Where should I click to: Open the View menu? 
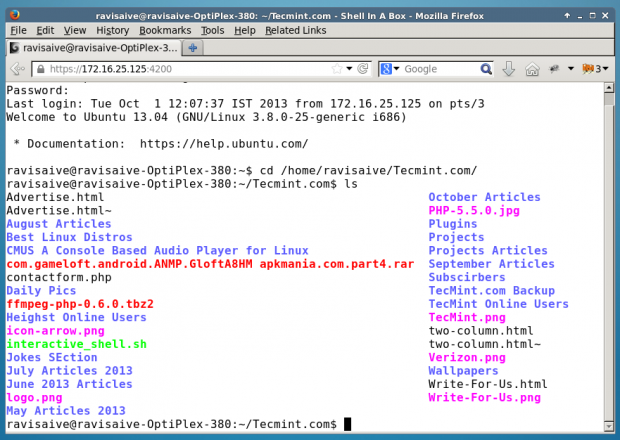tap(75, 30)
